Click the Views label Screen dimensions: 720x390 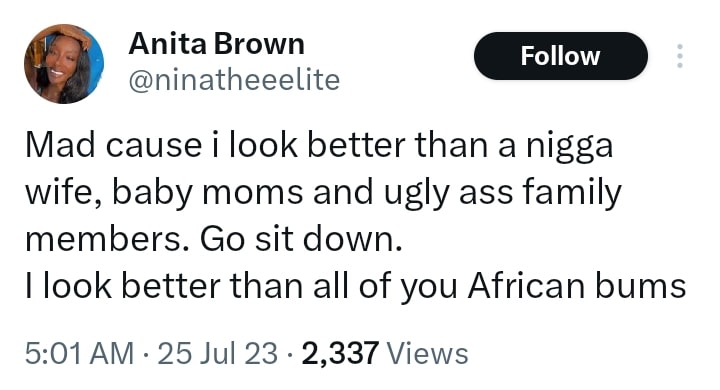coord(428,354)
